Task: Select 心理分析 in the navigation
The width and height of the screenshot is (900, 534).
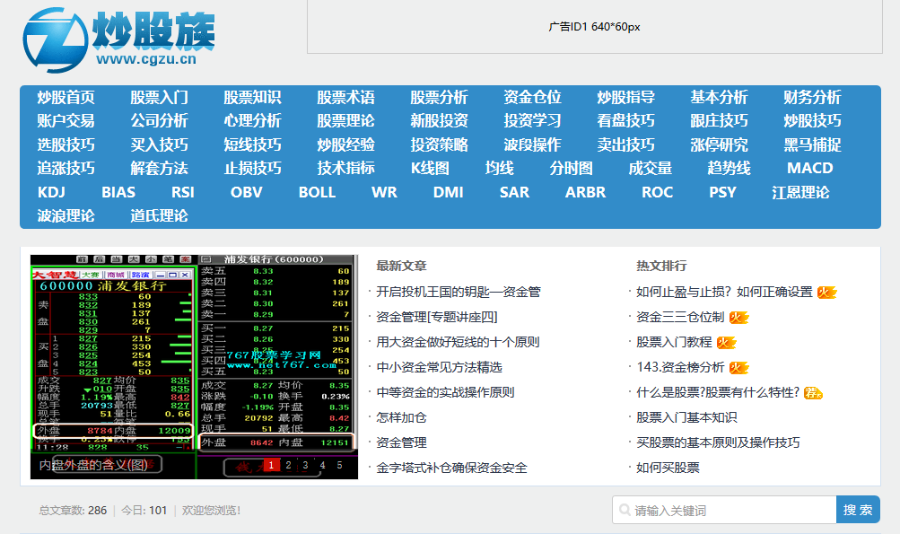Action: click(253, 121)
